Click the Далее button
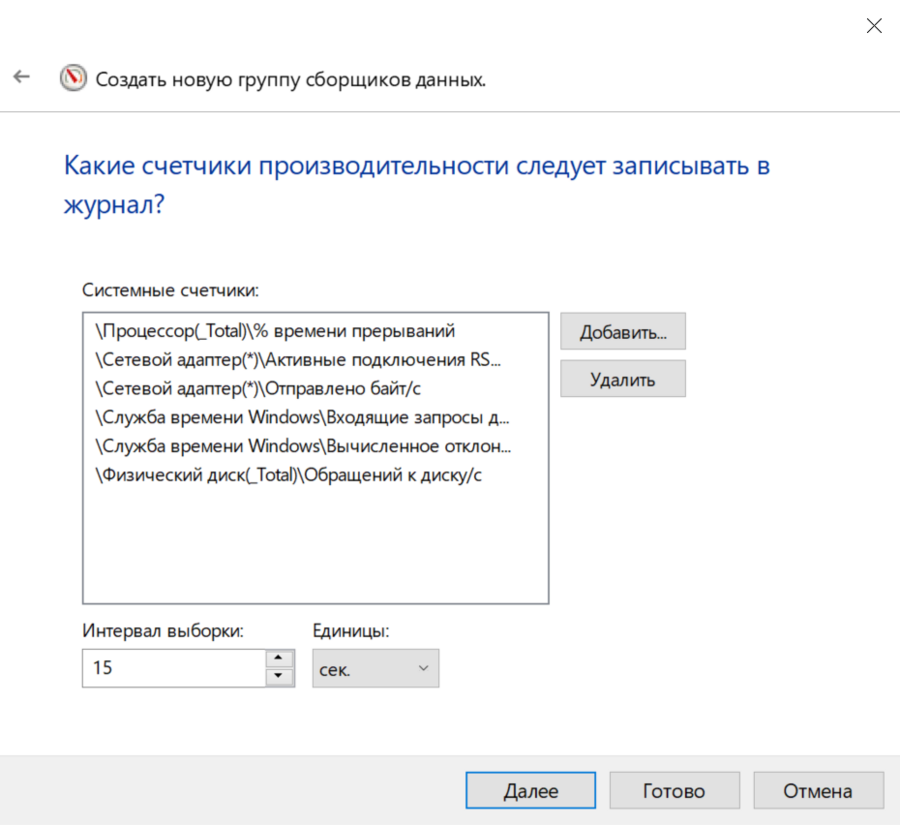The image size is (900, 825). [x=530, y=791]
